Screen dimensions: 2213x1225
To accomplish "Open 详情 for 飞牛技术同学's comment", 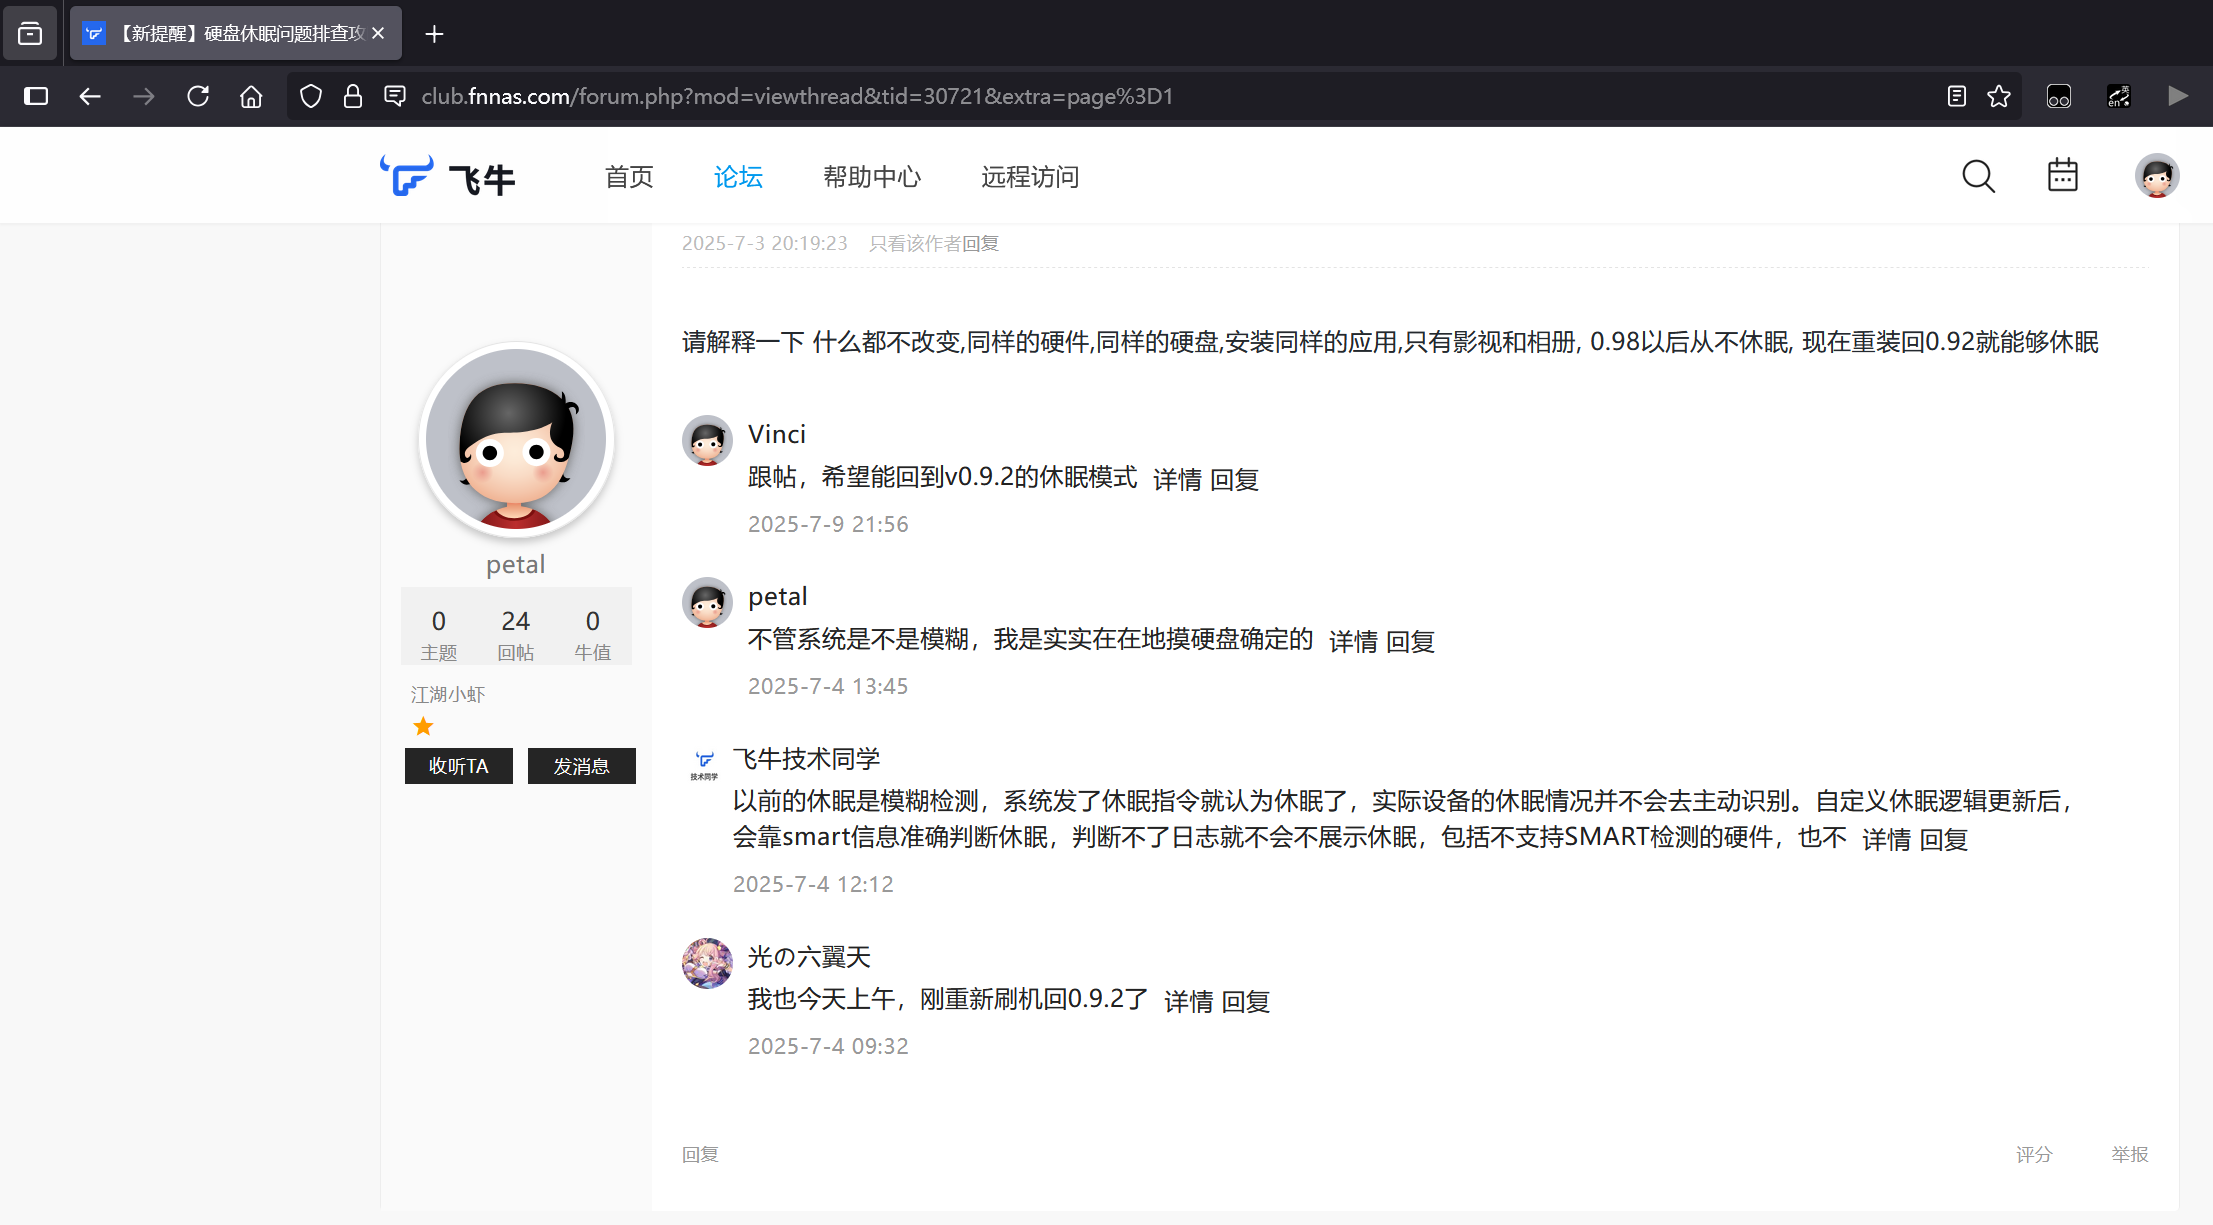I will 1886,840.
